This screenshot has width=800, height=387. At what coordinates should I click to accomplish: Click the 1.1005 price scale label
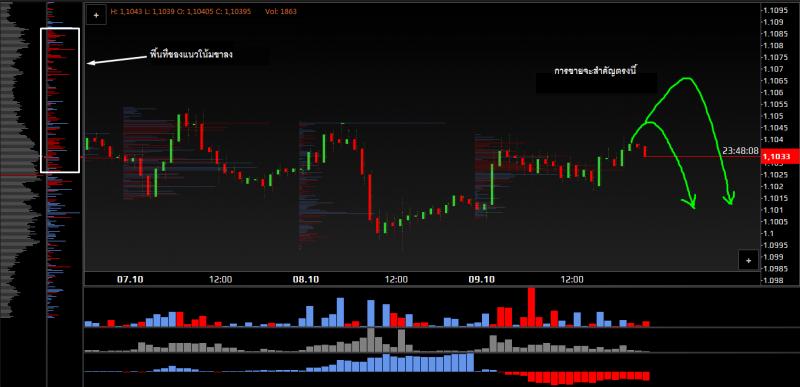pos(777,221)
